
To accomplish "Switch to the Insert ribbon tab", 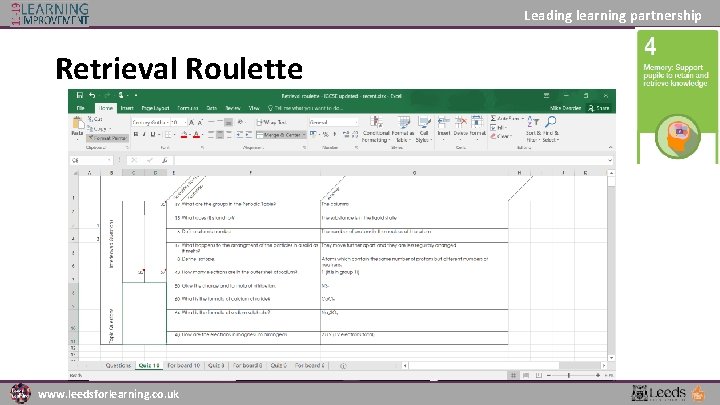I will [127, 108].
